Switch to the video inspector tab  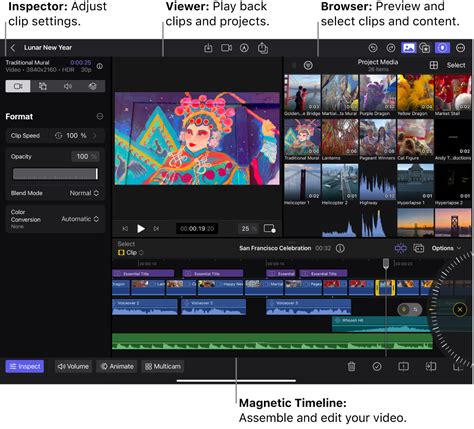18,86
